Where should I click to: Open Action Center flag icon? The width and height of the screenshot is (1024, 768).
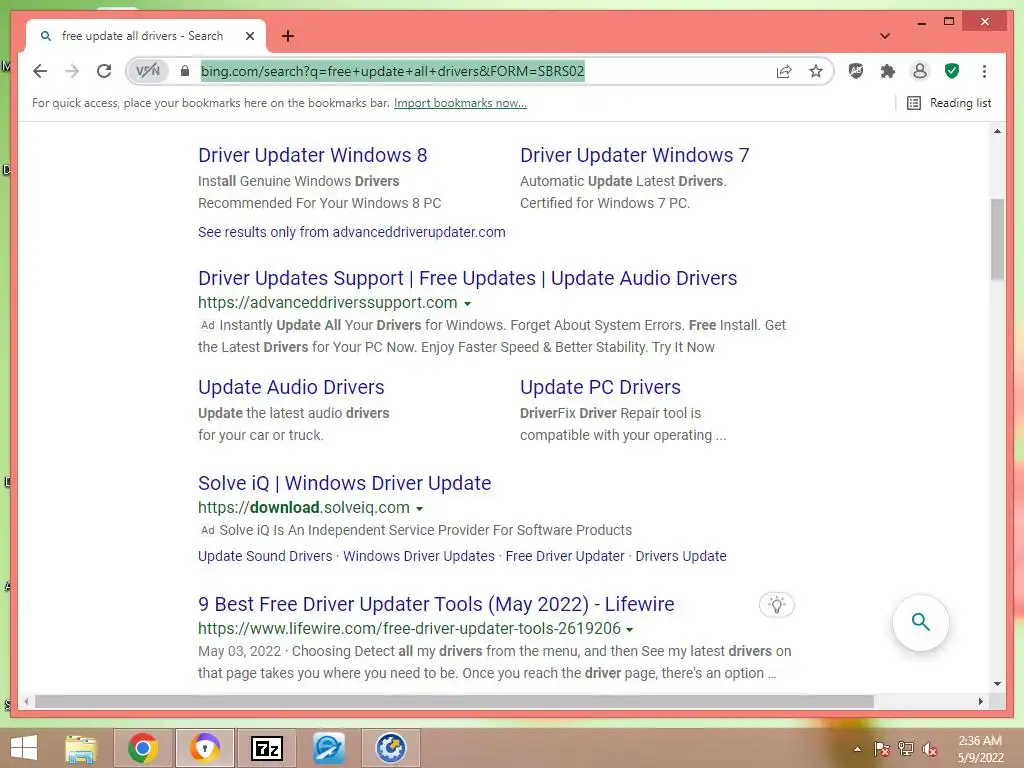[882, 749]
